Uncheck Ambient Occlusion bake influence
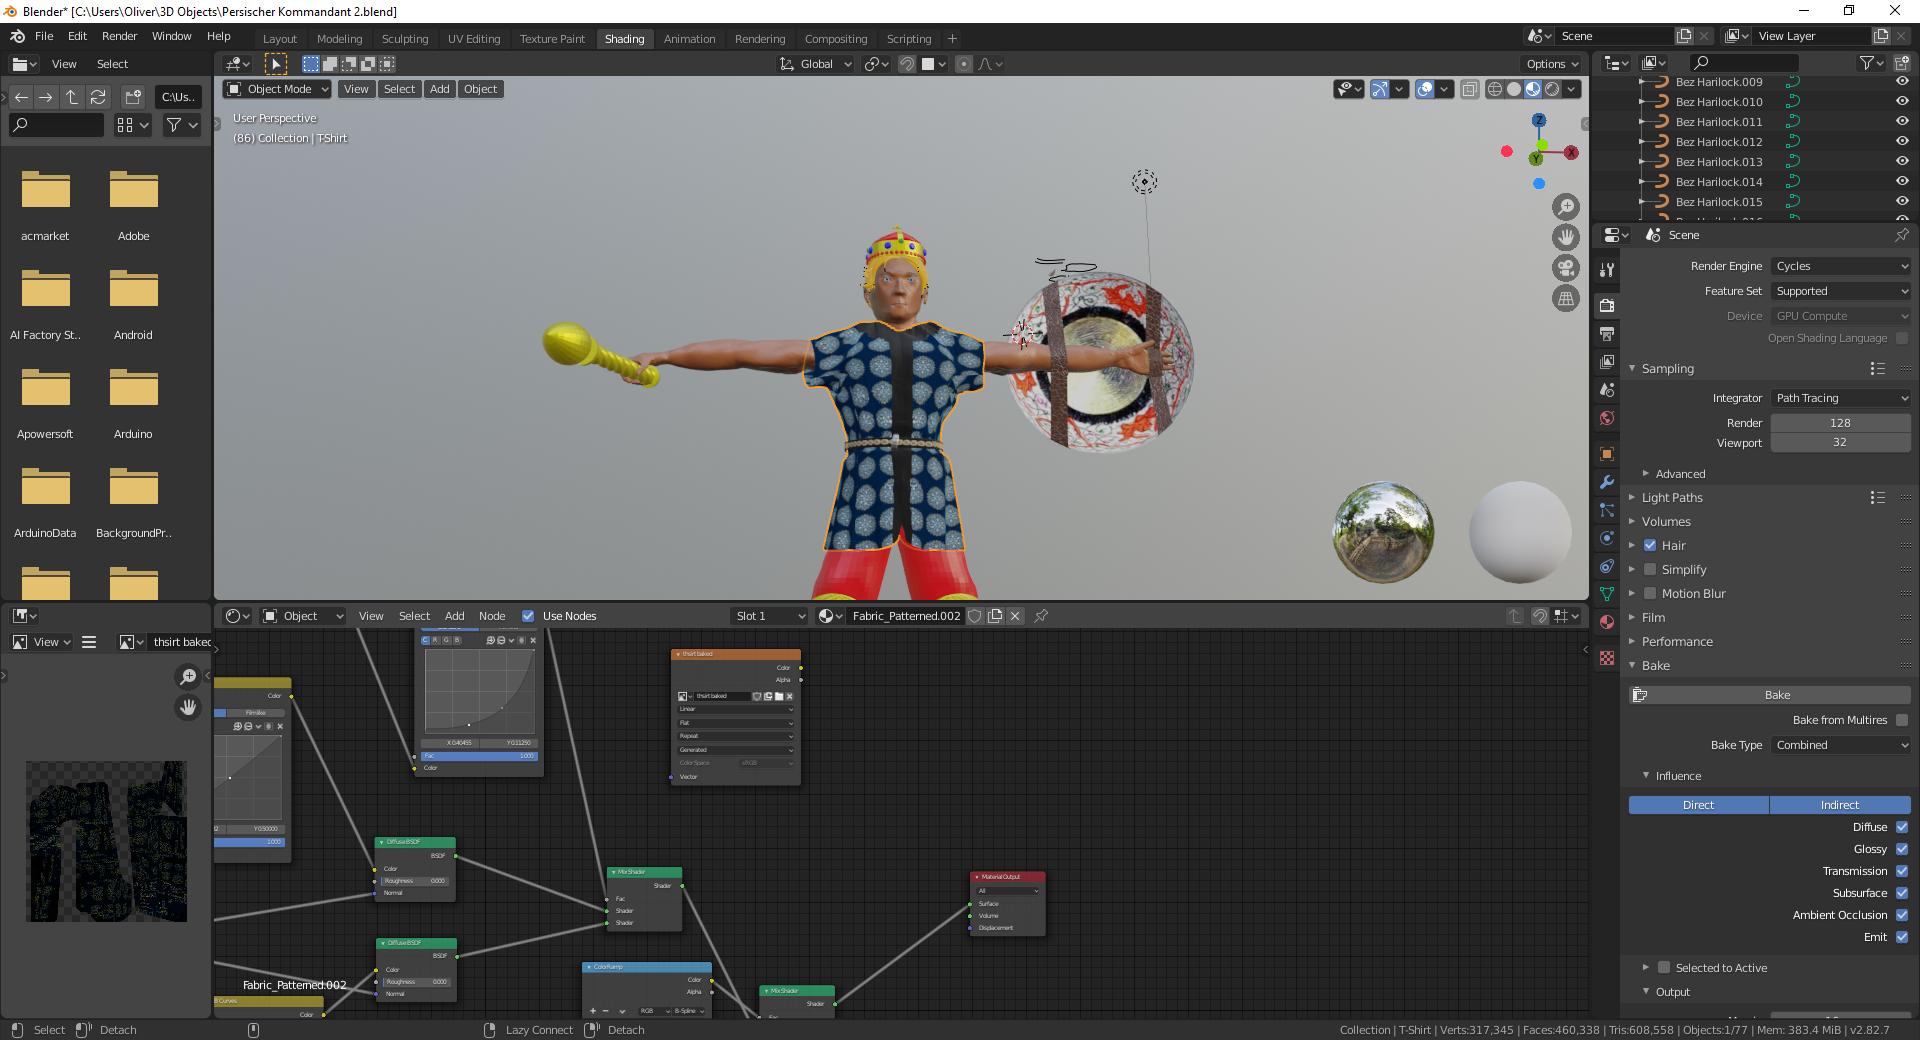 (x=1902, y=915)
